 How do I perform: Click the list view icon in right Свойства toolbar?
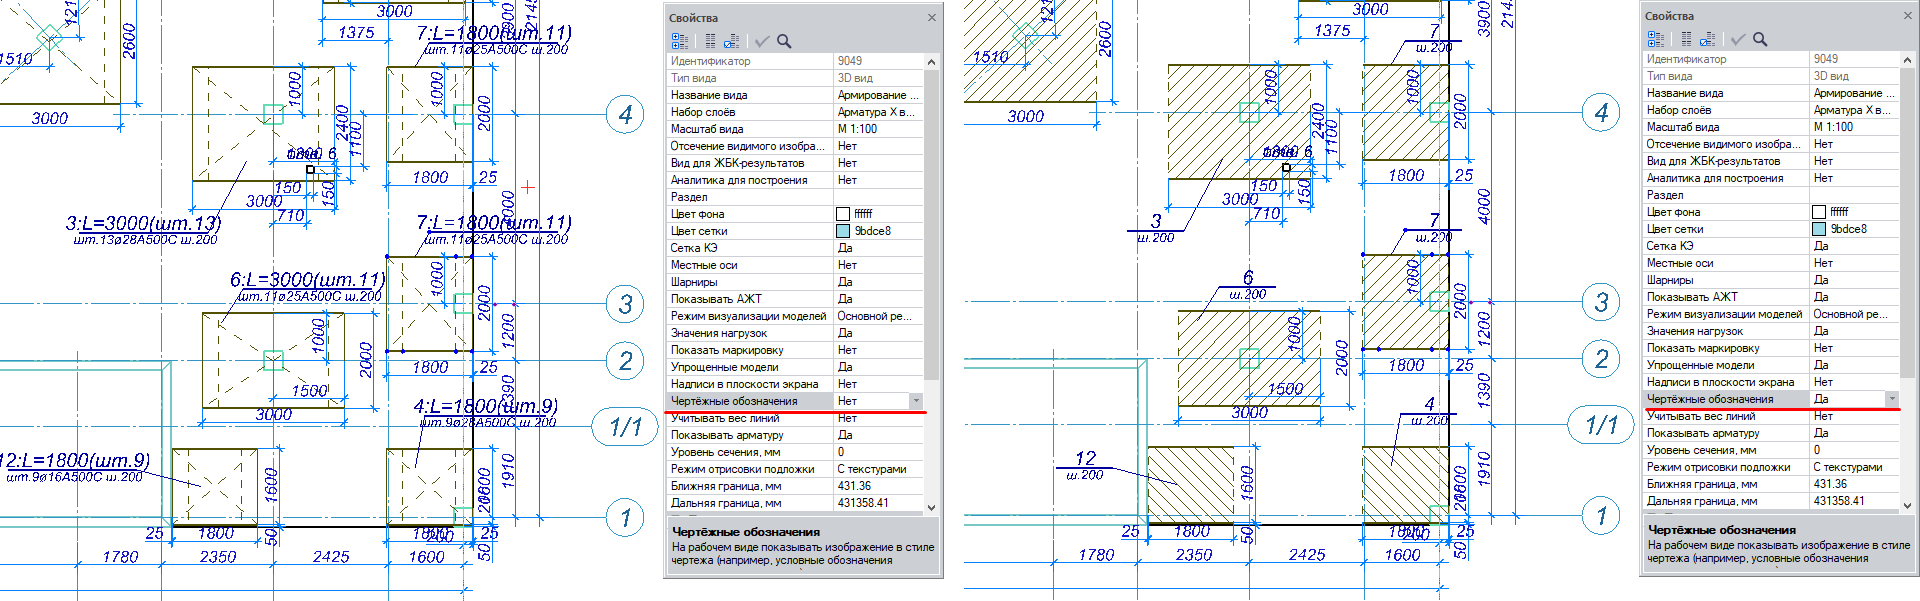tap(1686, 39)
